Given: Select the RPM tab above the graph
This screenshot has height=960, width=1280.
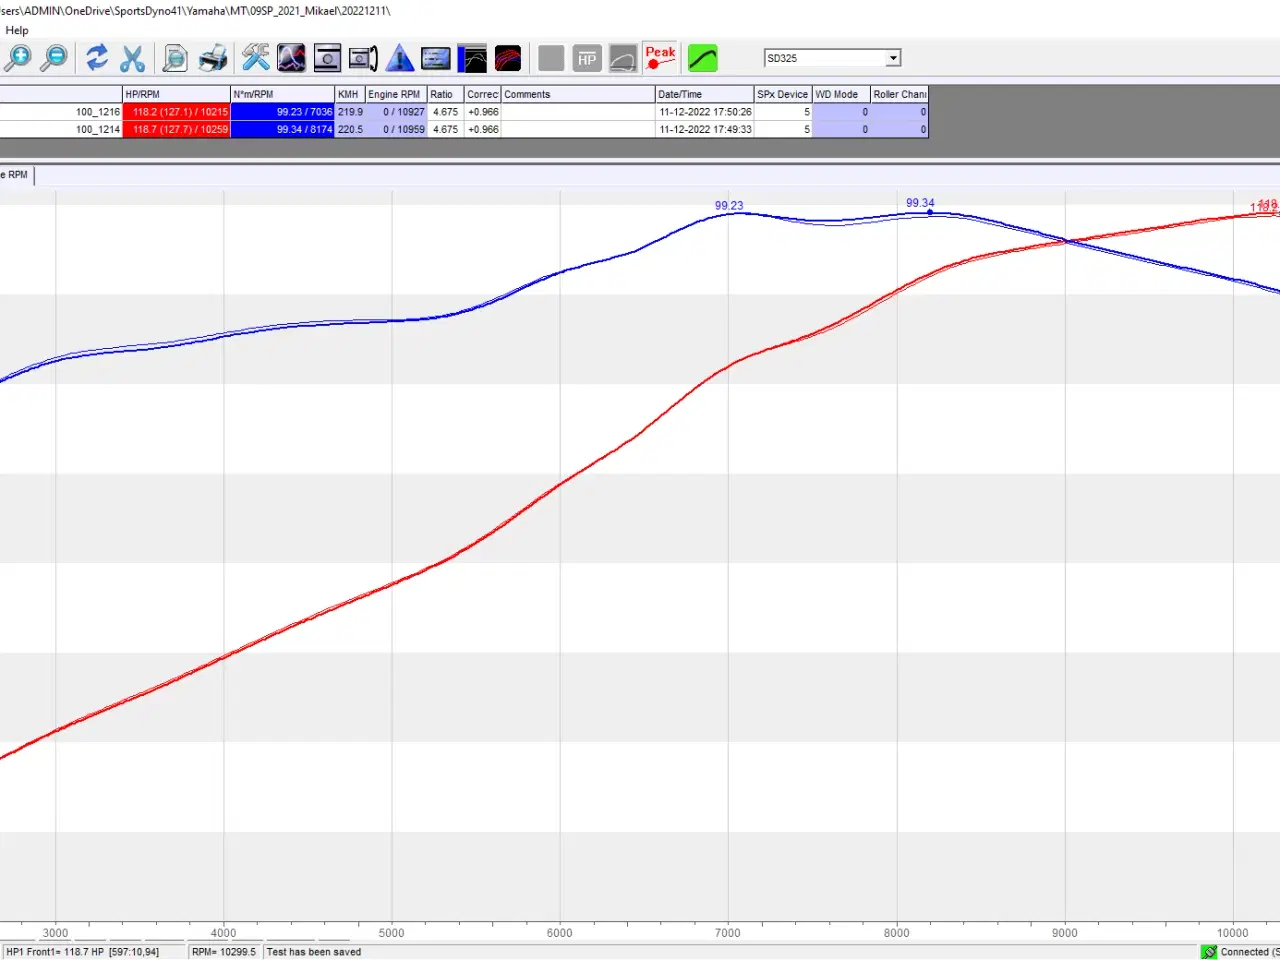Looking at the screenshot, I should pos(17,175).
